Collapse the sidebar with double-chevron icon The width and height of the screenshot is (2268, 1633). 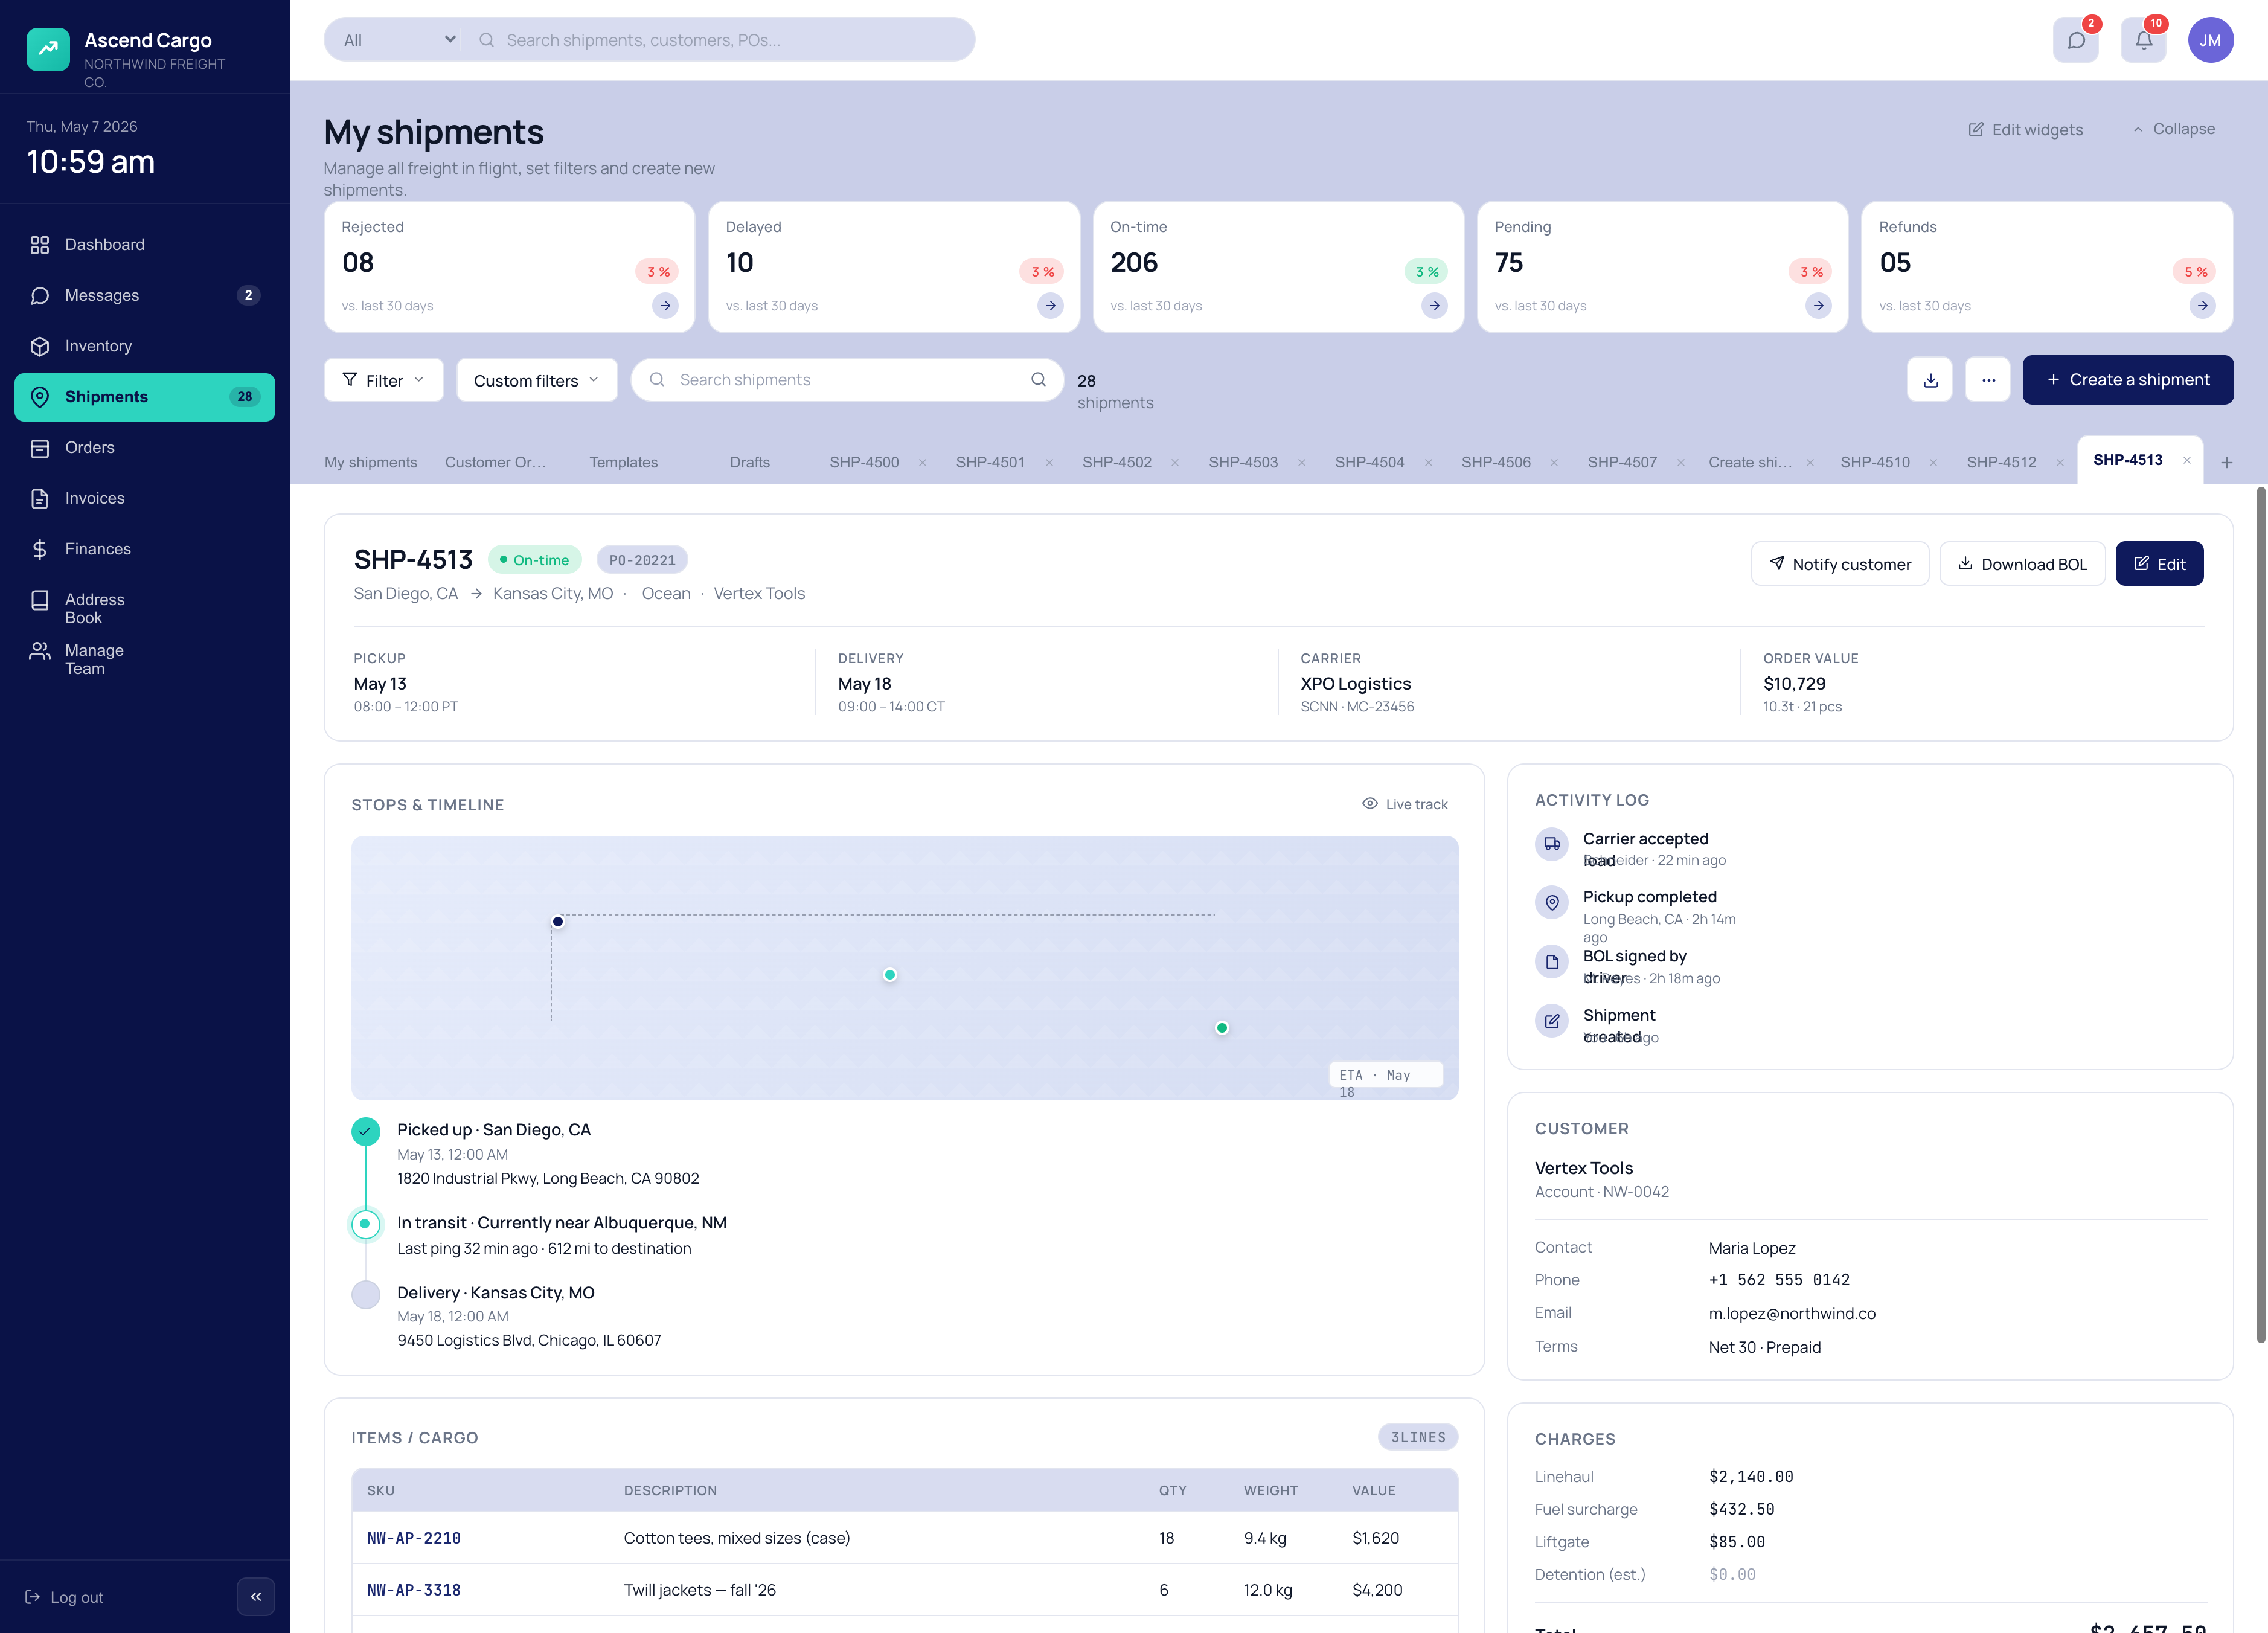[256, 1596]
